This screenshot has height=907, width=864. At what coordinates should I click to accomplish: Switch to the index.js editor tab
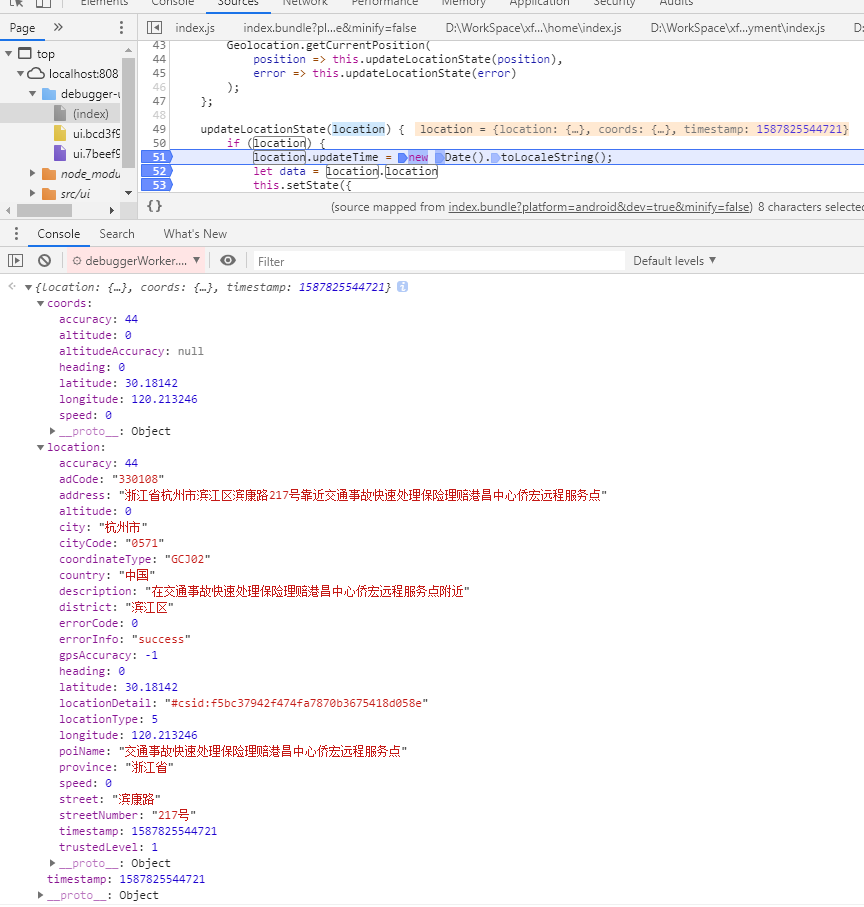click(x=195, y=28)
